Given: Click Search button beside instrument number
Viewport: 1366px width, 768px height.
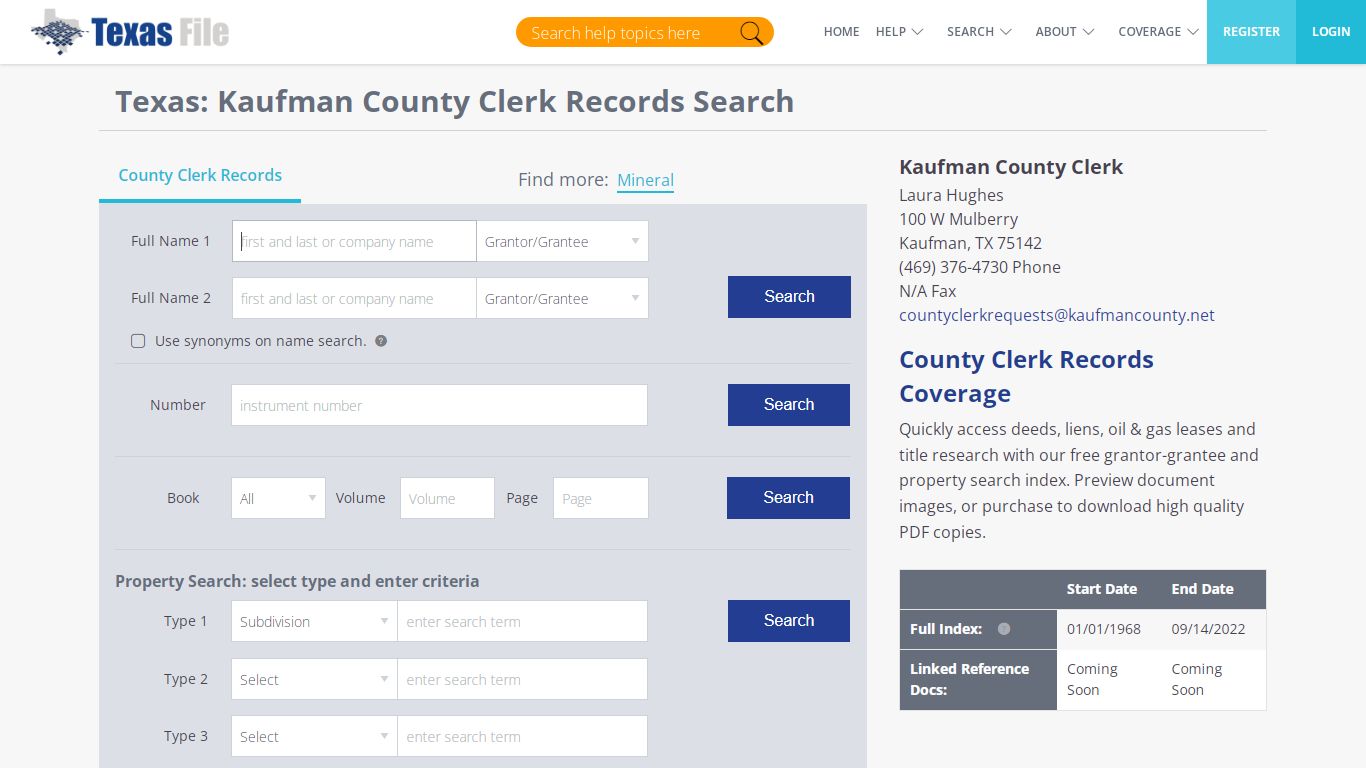Looking at the screenshot, I should coord(789,405).
